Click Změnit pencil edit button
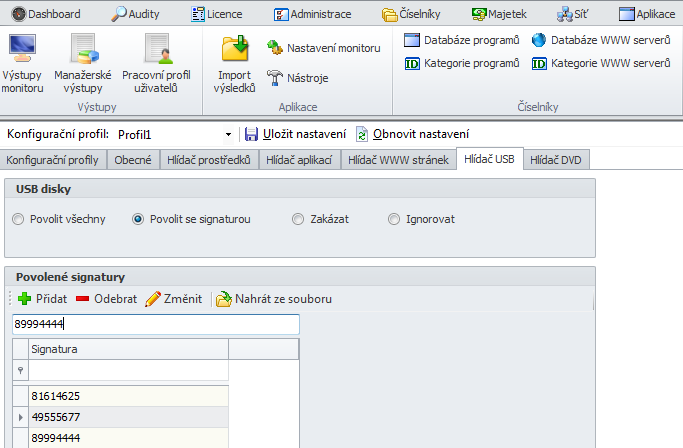683x448 pixels. [x=174, y=299]
